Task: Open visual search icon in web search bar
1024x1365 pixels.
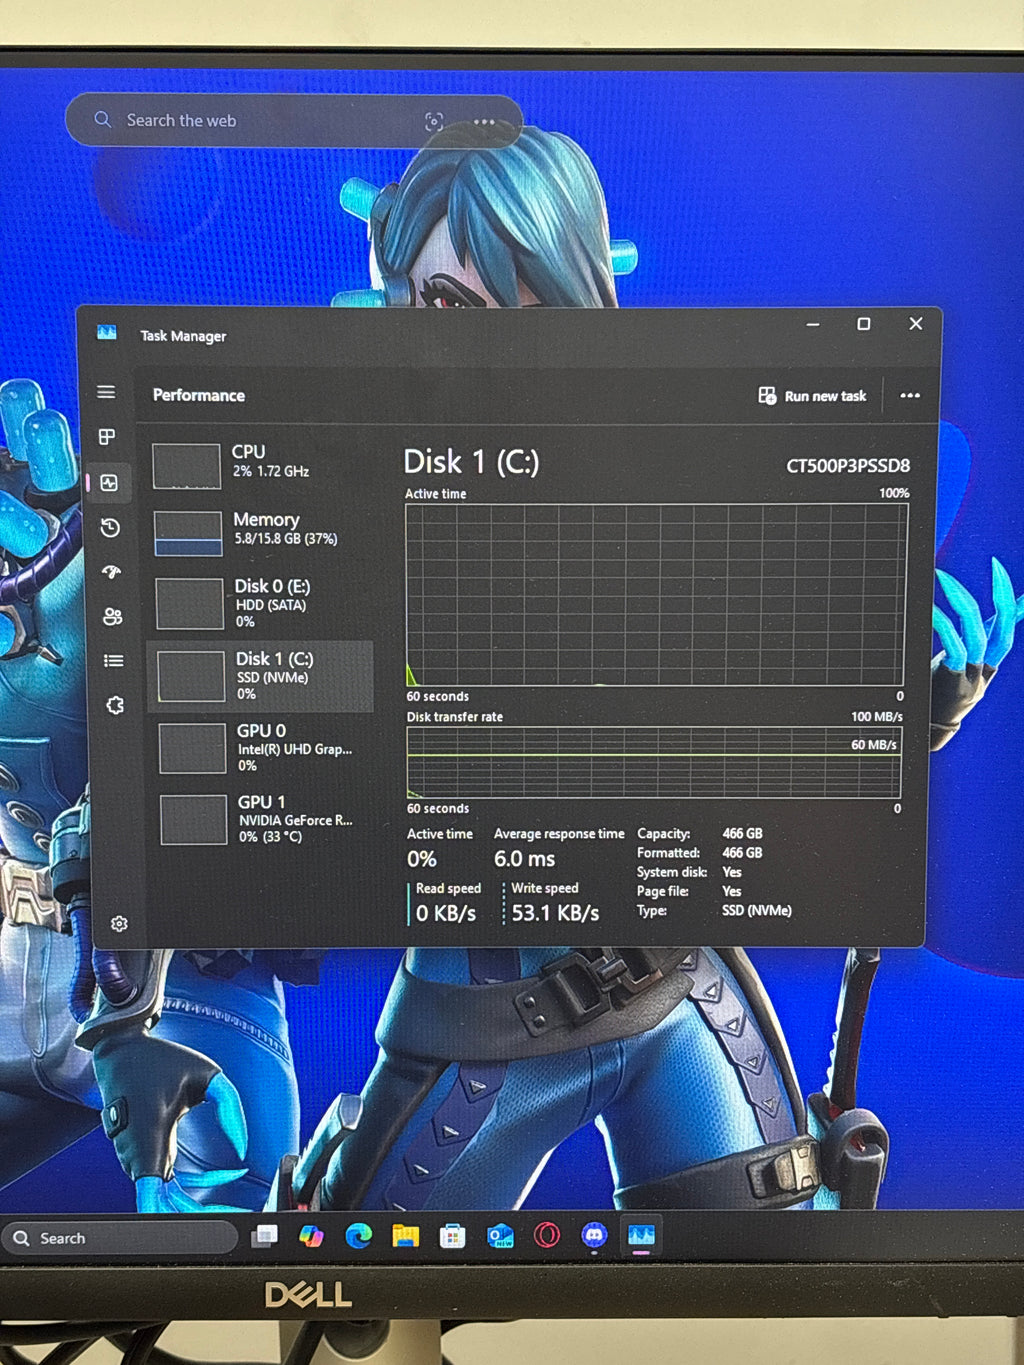Action: pyautogui.click(x=434, y=122)
